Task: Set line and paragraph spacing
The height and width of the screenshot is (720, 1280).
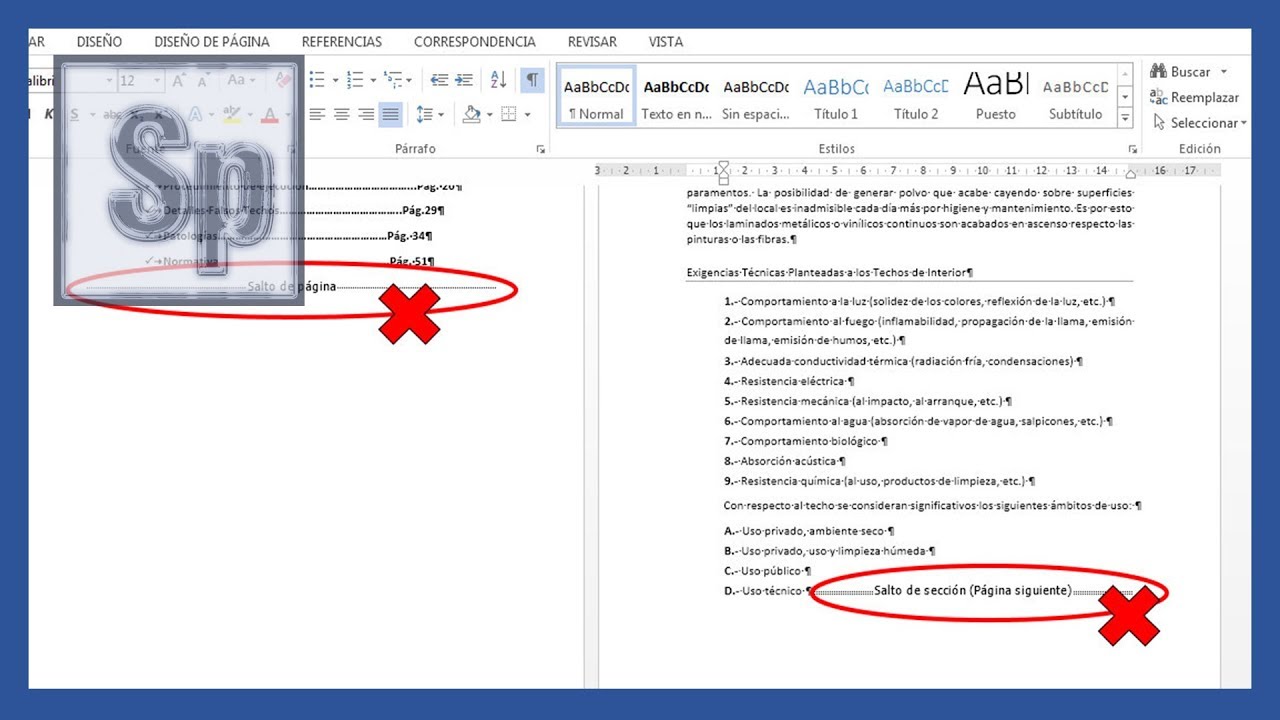Action: [424, 115]
